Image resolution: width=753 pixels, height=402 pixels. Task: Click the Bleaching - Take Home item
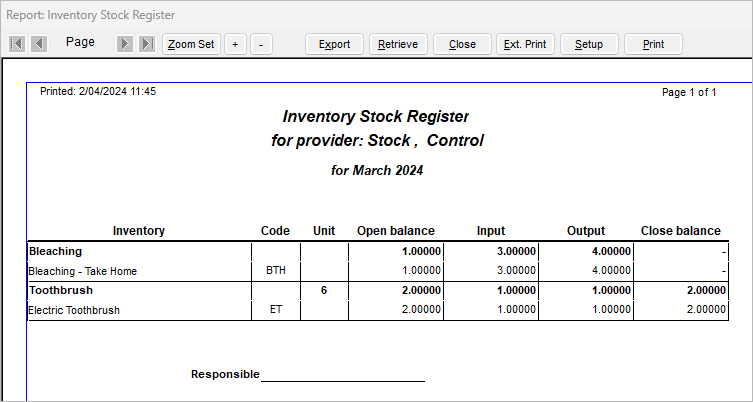(83, 271)
